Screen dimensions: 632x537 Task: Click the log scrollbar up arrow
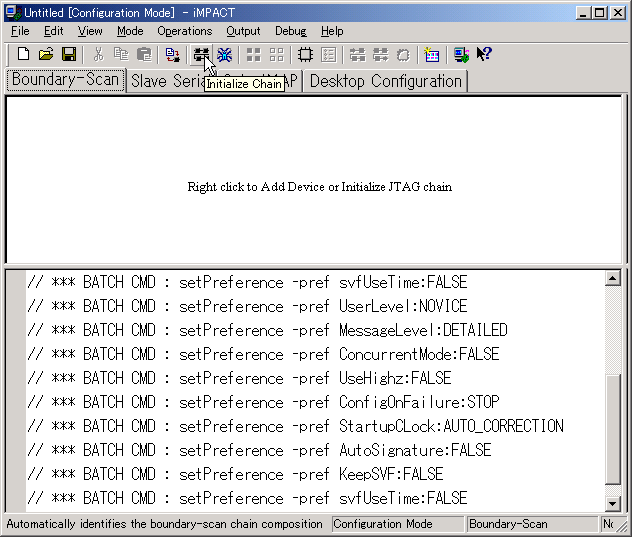point(613,280)
